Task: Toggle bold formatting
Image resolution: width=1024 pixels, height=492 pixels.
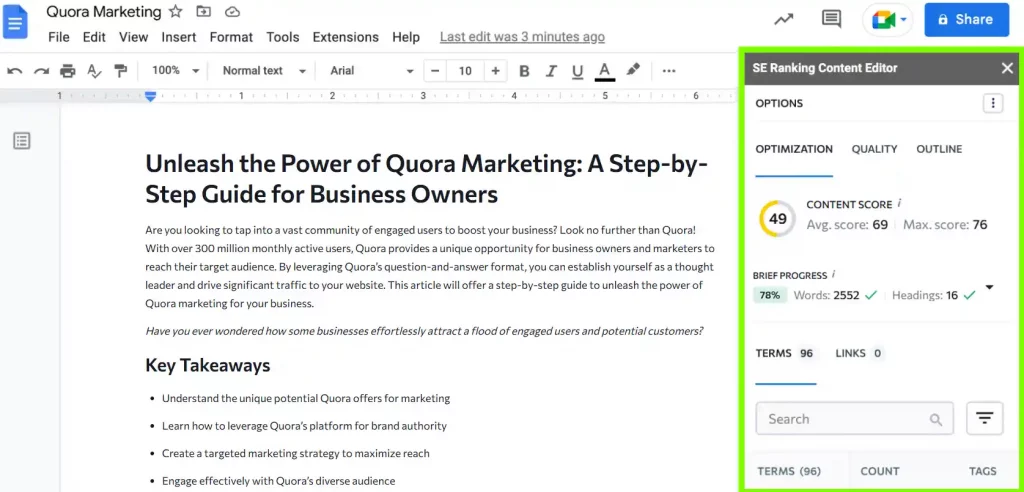Action: [x=524, y=71]
